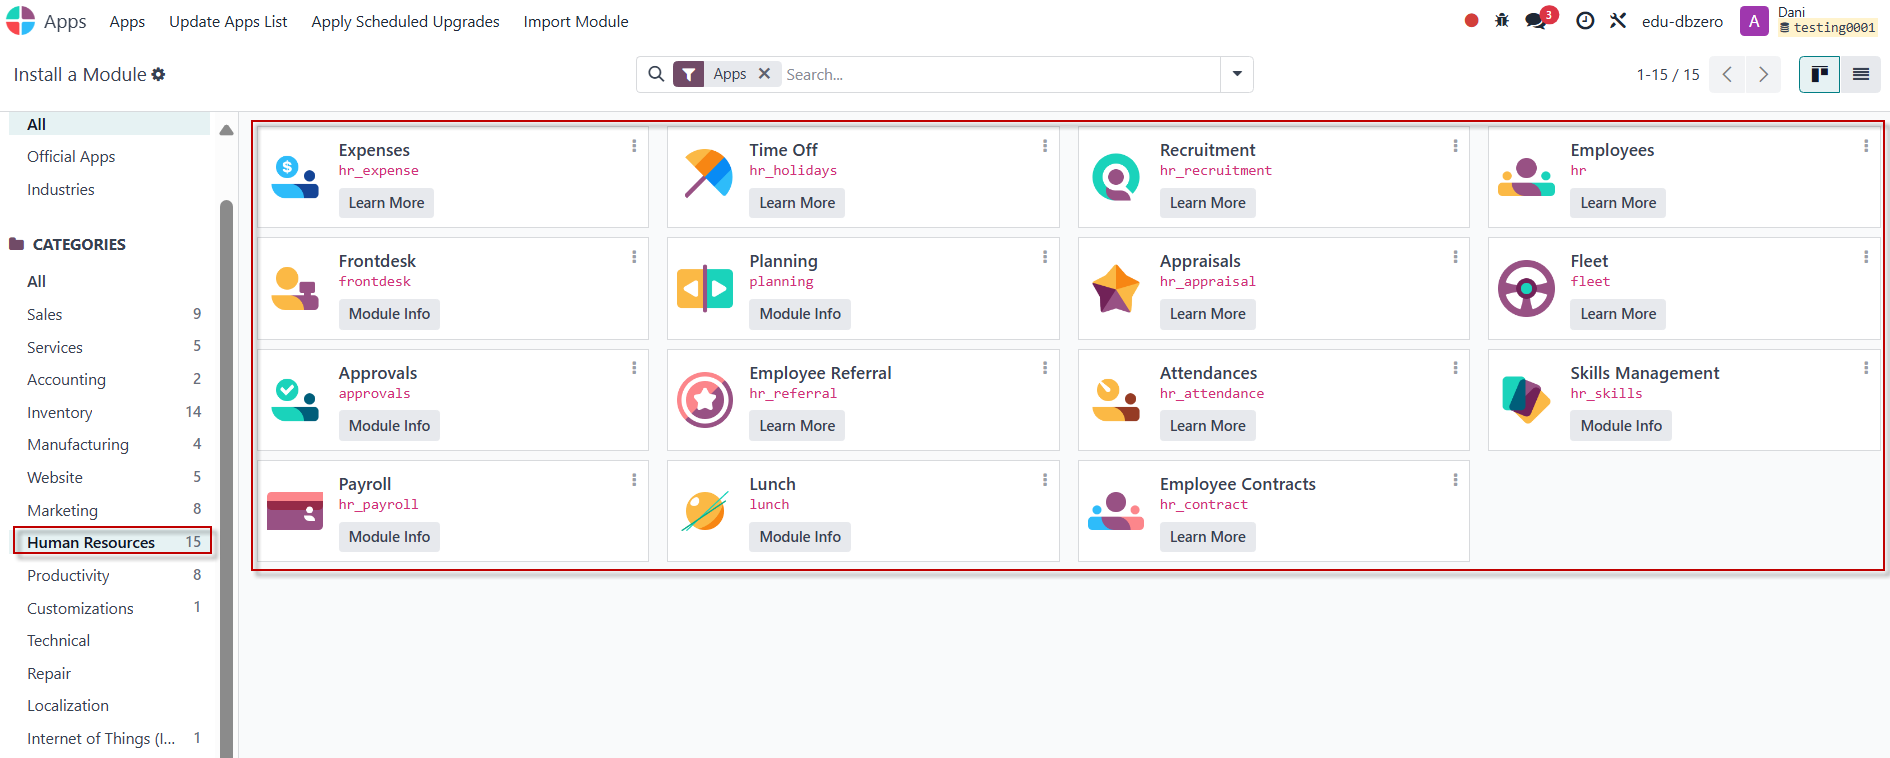Click the Attendances app icon

(x=1116, y=400)
